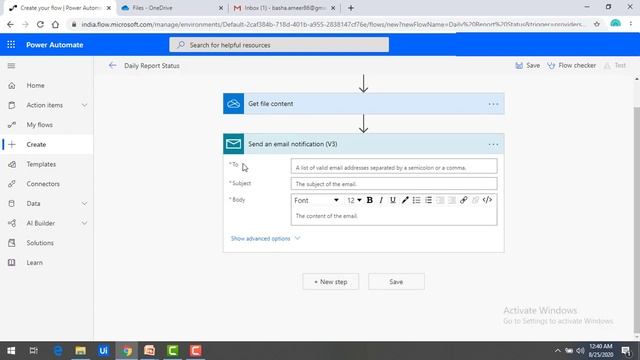Insert a hyperlink in the body
This screenshot has width=640, height=360.
(x=464, y=200)
